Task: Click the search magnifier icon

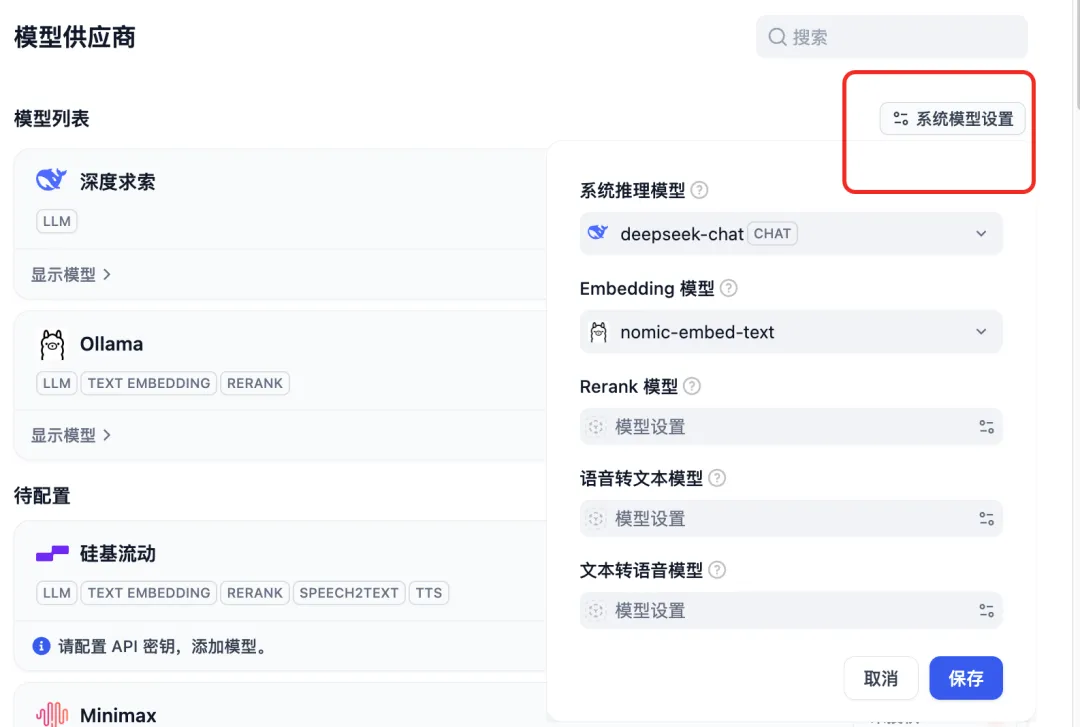Action: tap(777, 37)
